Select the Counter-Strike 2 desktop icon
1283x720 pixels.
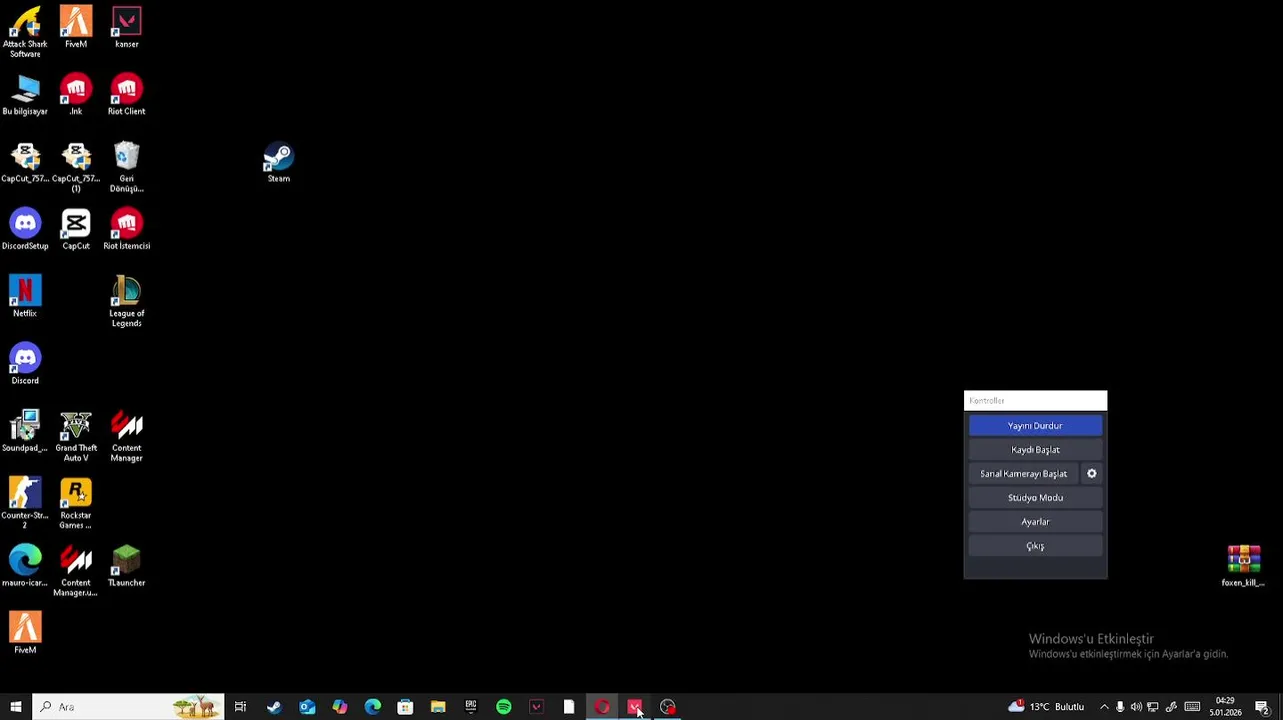[x=25, y=503]
